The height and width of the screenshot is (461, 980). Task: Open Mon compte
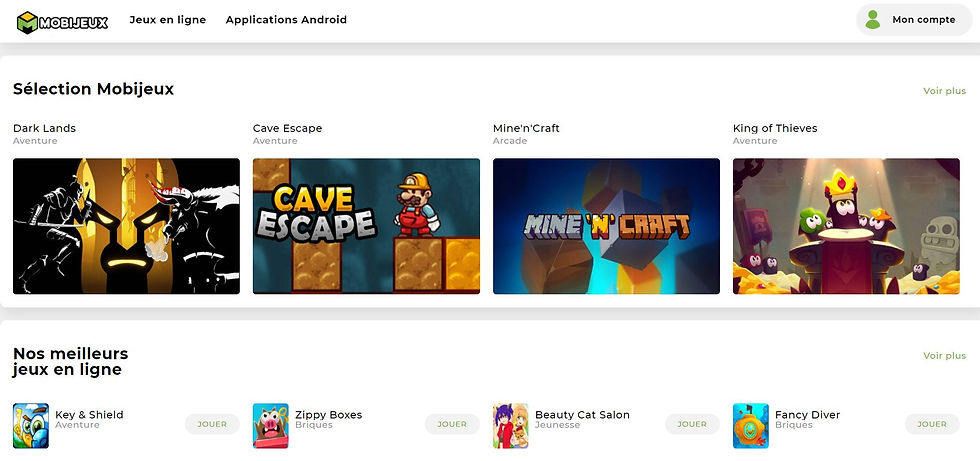click(x=914, y=19)
